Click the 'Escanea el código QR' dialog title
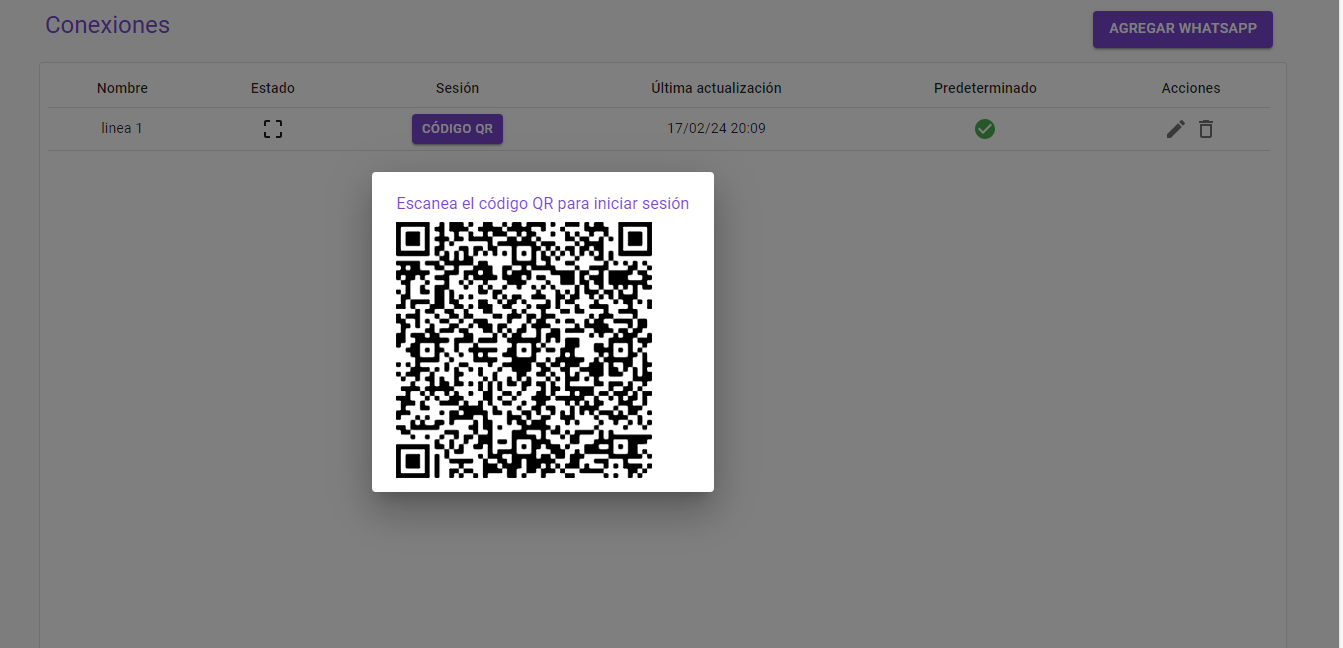Viewport: 1343px width, 648px height. coord(543,203)
